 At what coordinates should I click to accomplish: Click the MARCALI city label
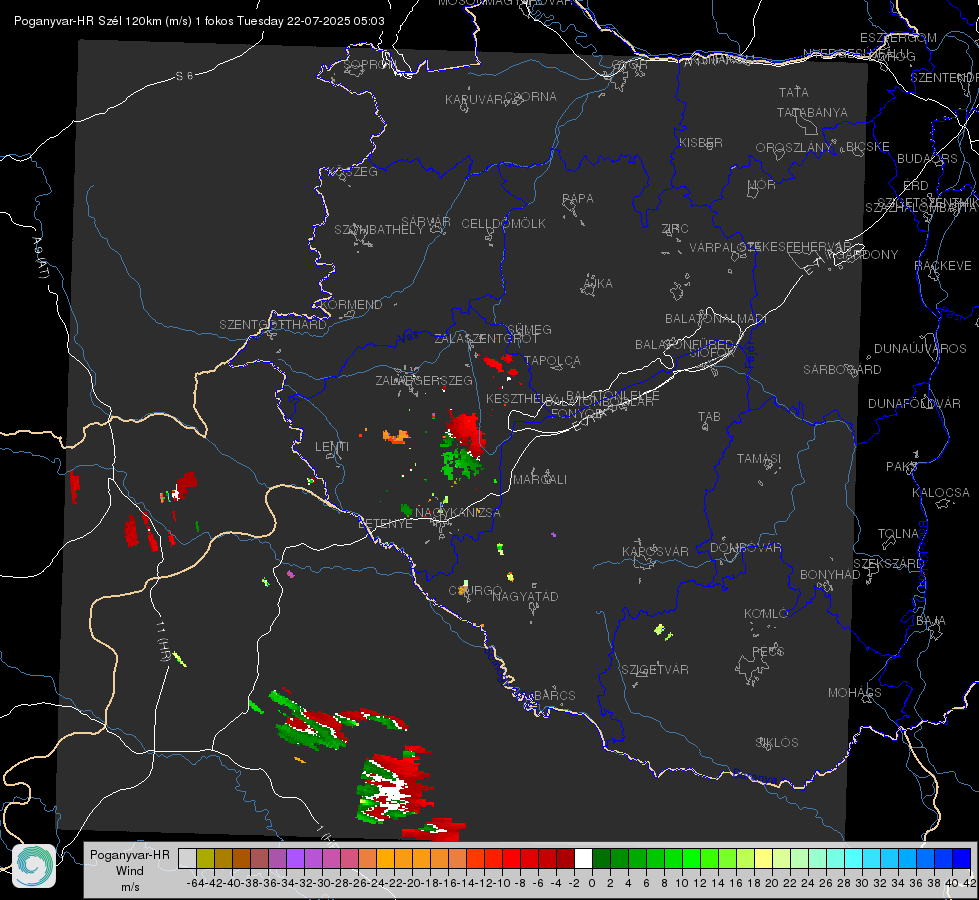click(x=540, y=480)
